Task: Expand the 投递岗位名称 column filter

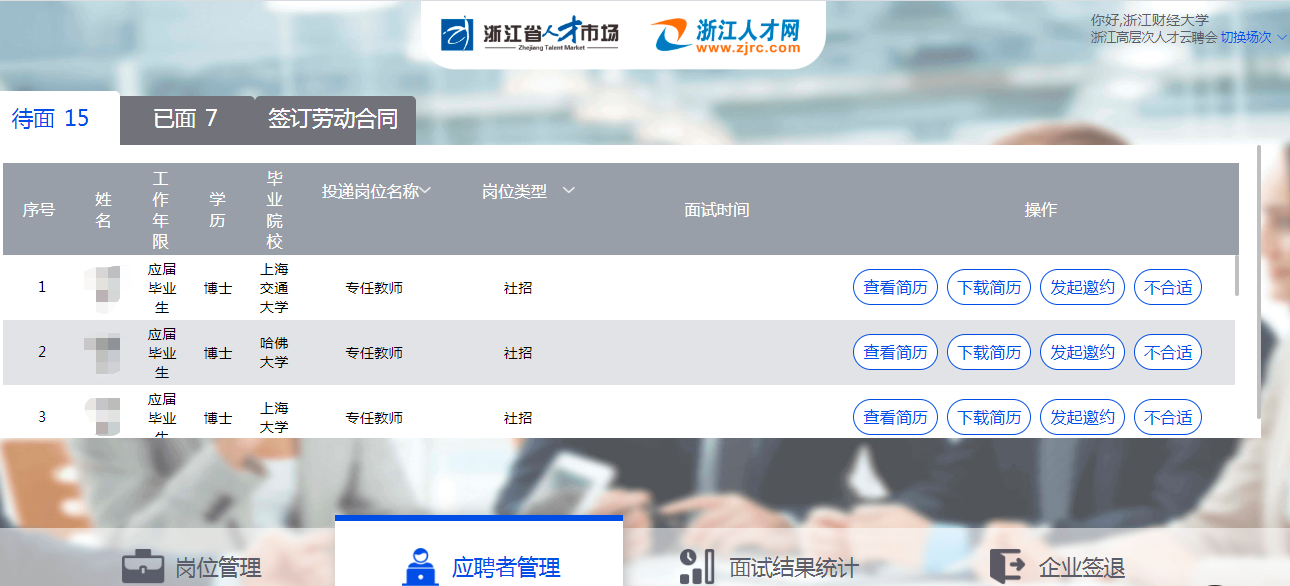Action: coord(426,191)
